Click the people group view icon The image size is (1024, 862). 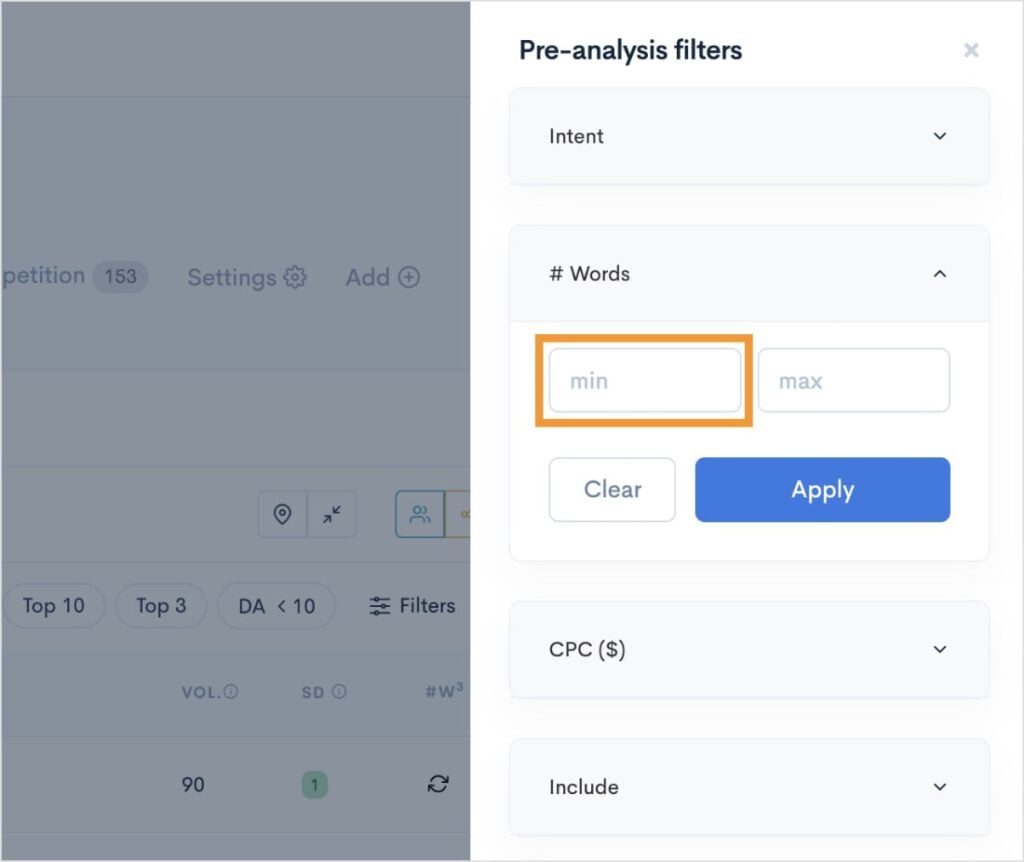[x=420, y=514]
